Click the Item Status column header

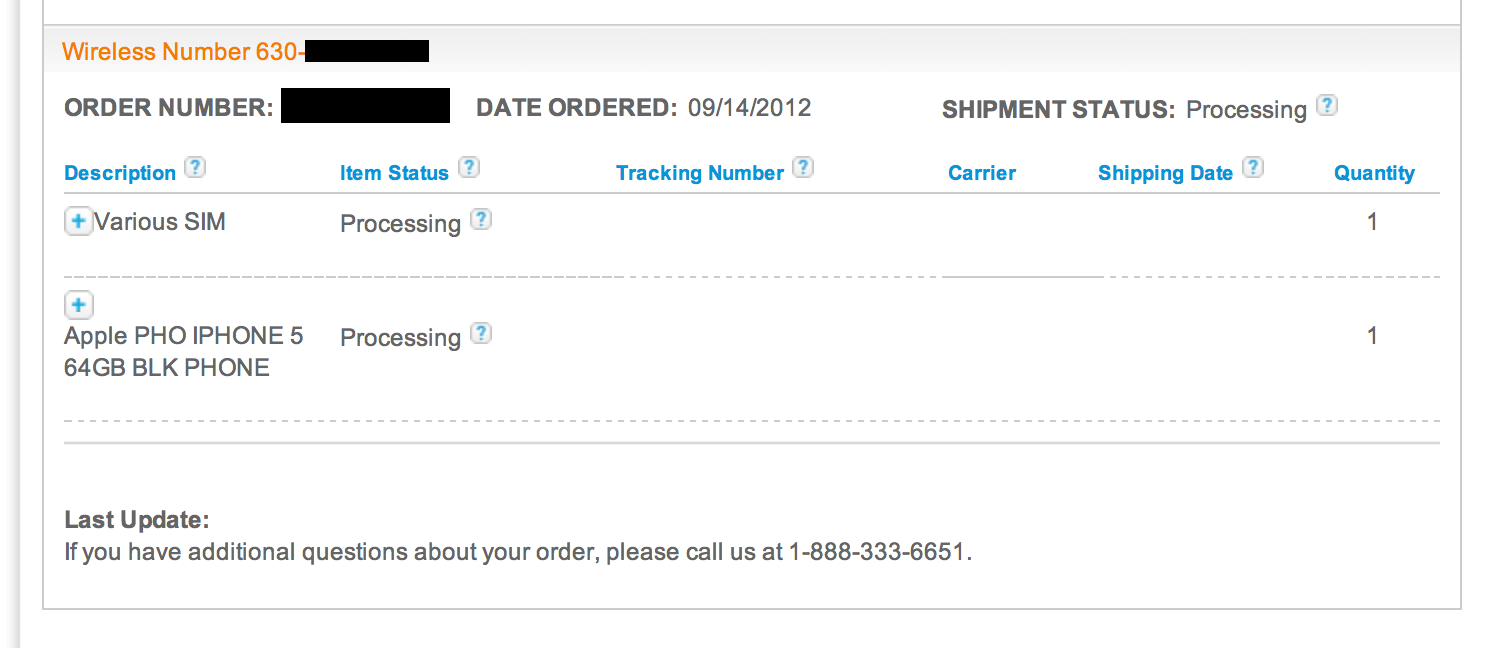click(394, 173)
